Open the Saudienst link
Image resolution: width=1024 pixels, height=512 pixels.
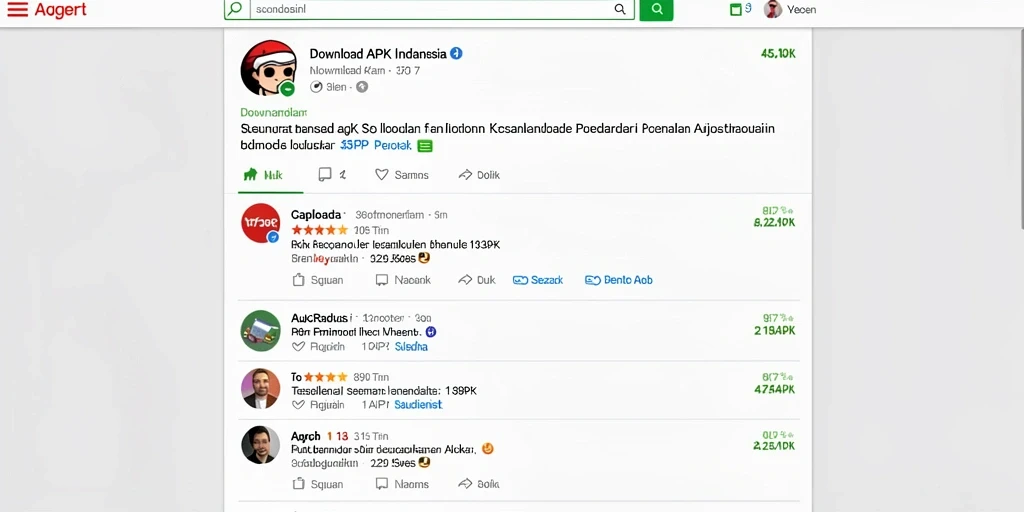(418, 405)
